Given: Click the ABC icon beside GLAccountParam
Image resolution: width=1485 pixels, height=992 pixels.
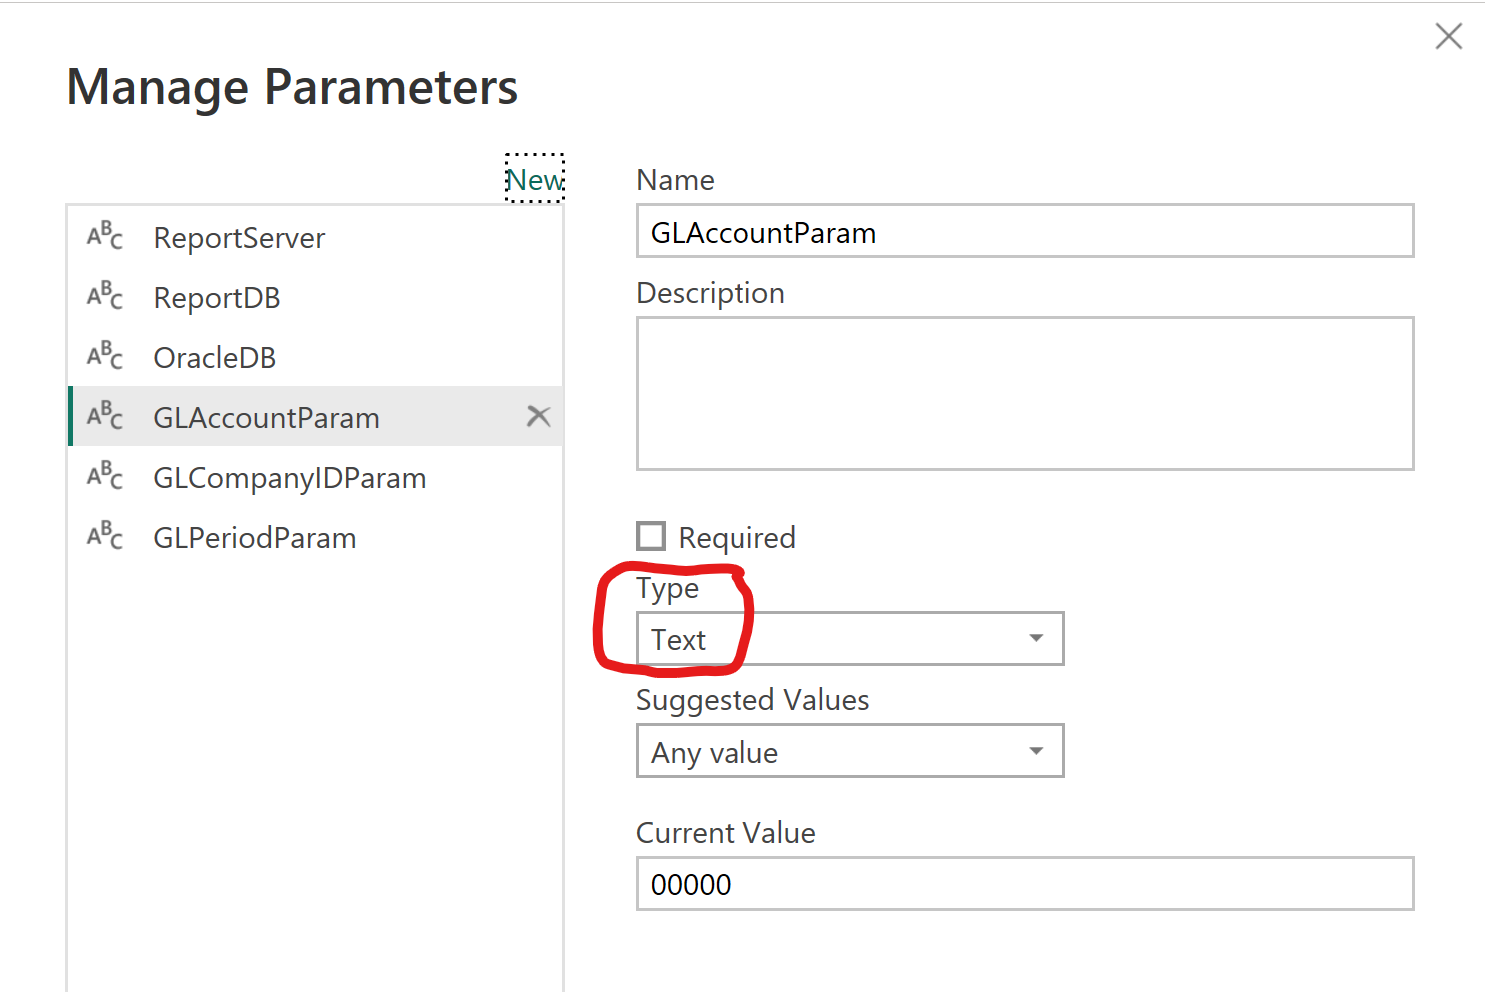Looking at the screenshot, I should [105, 416].
